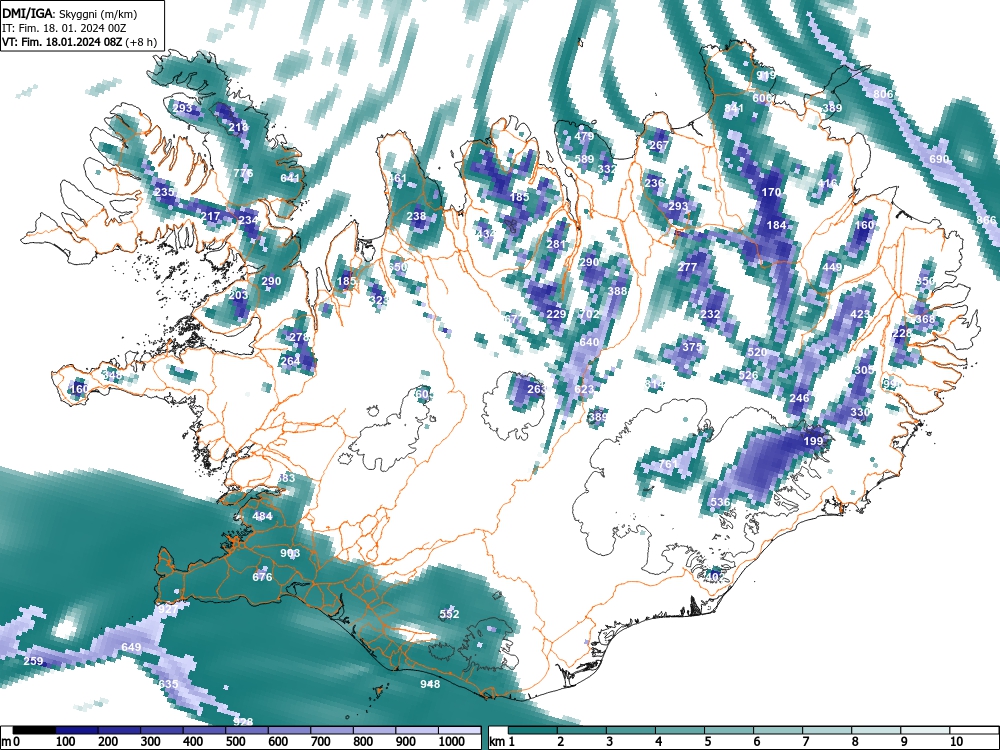This screenshot has height=750, width=1000.
Task: Click the visibility value 263
Action: [537, 389]
